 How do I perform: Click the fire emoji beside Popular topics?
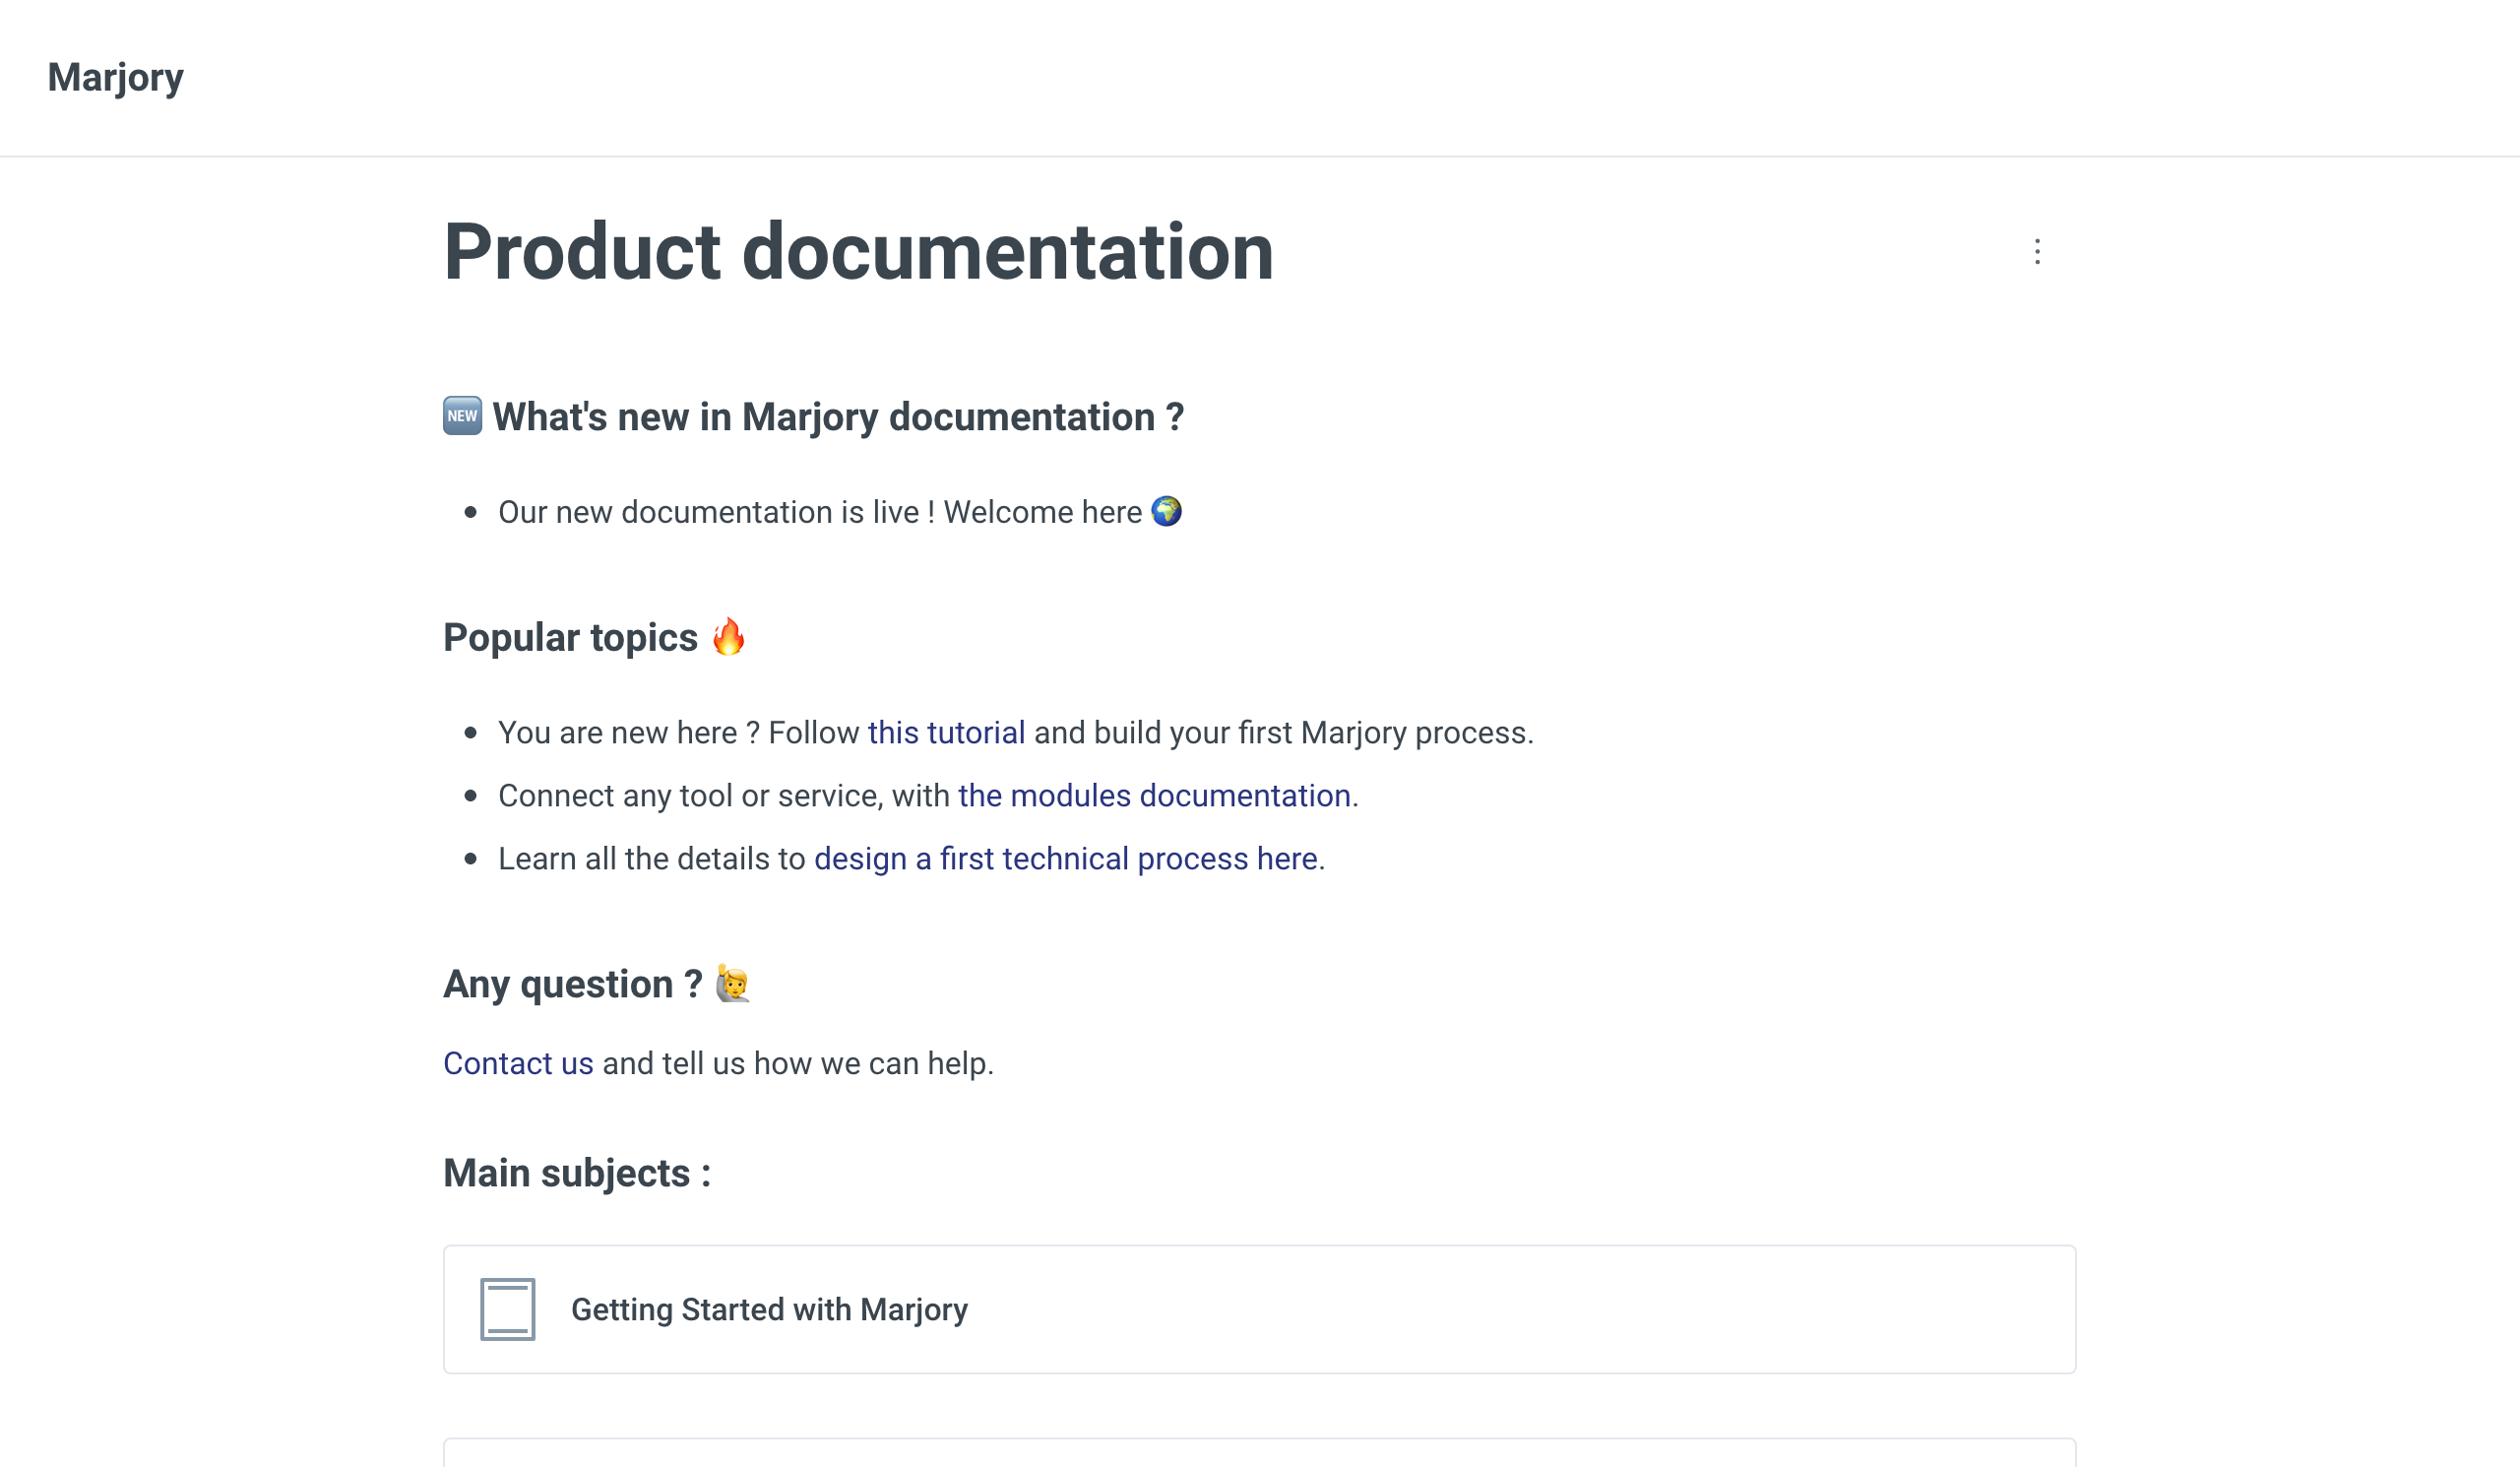[x=728, y=636]
